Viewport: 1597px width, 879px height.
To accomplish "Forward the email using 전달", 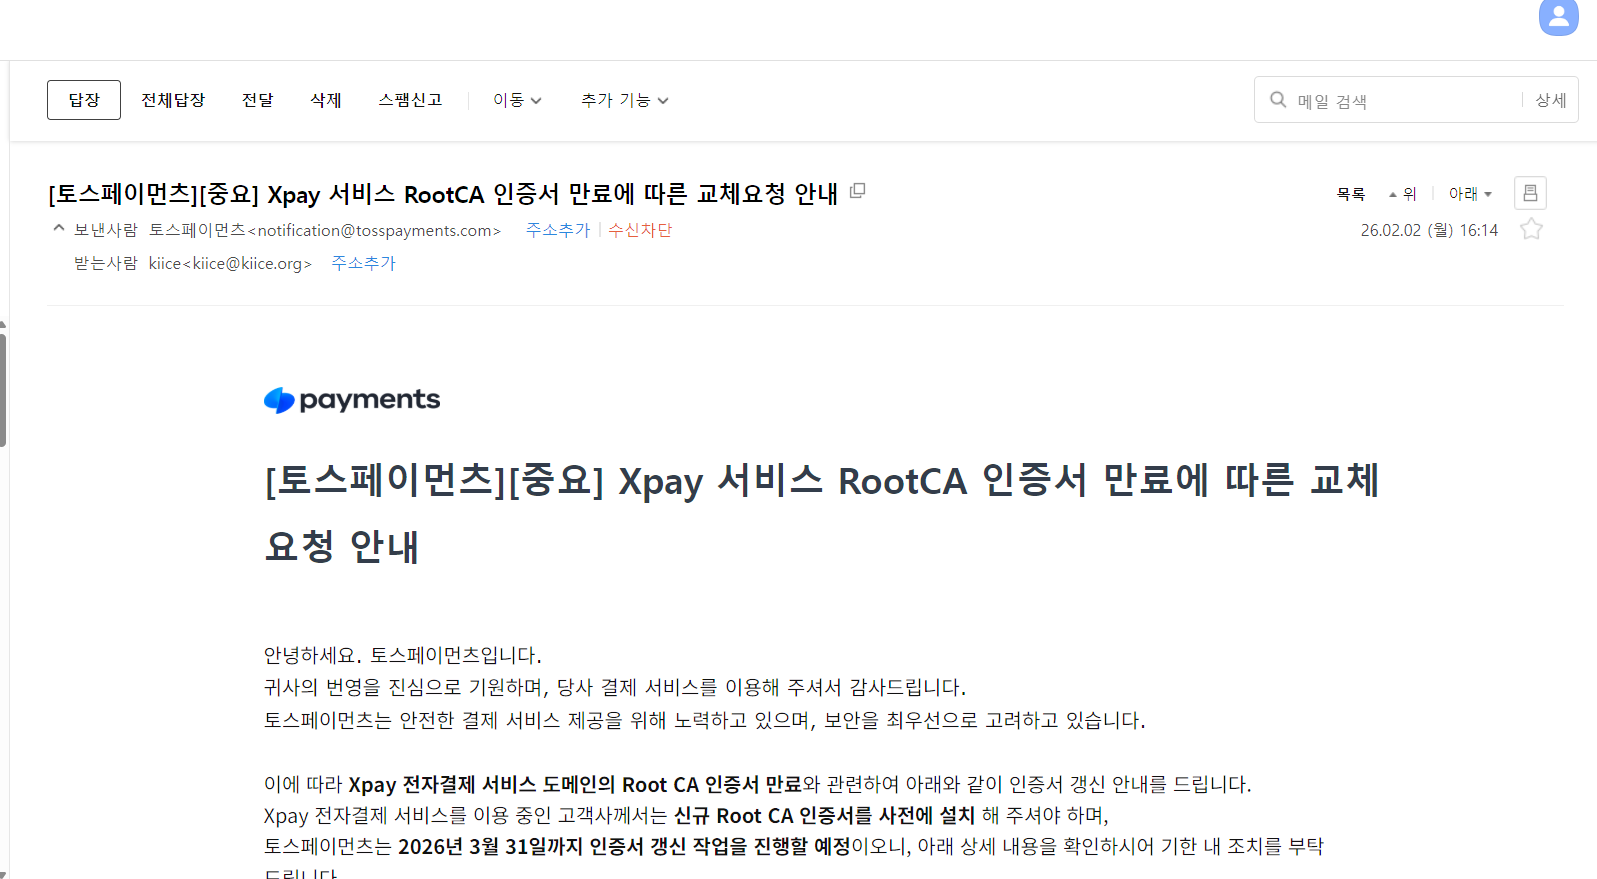I will click(x=258, y=100).
